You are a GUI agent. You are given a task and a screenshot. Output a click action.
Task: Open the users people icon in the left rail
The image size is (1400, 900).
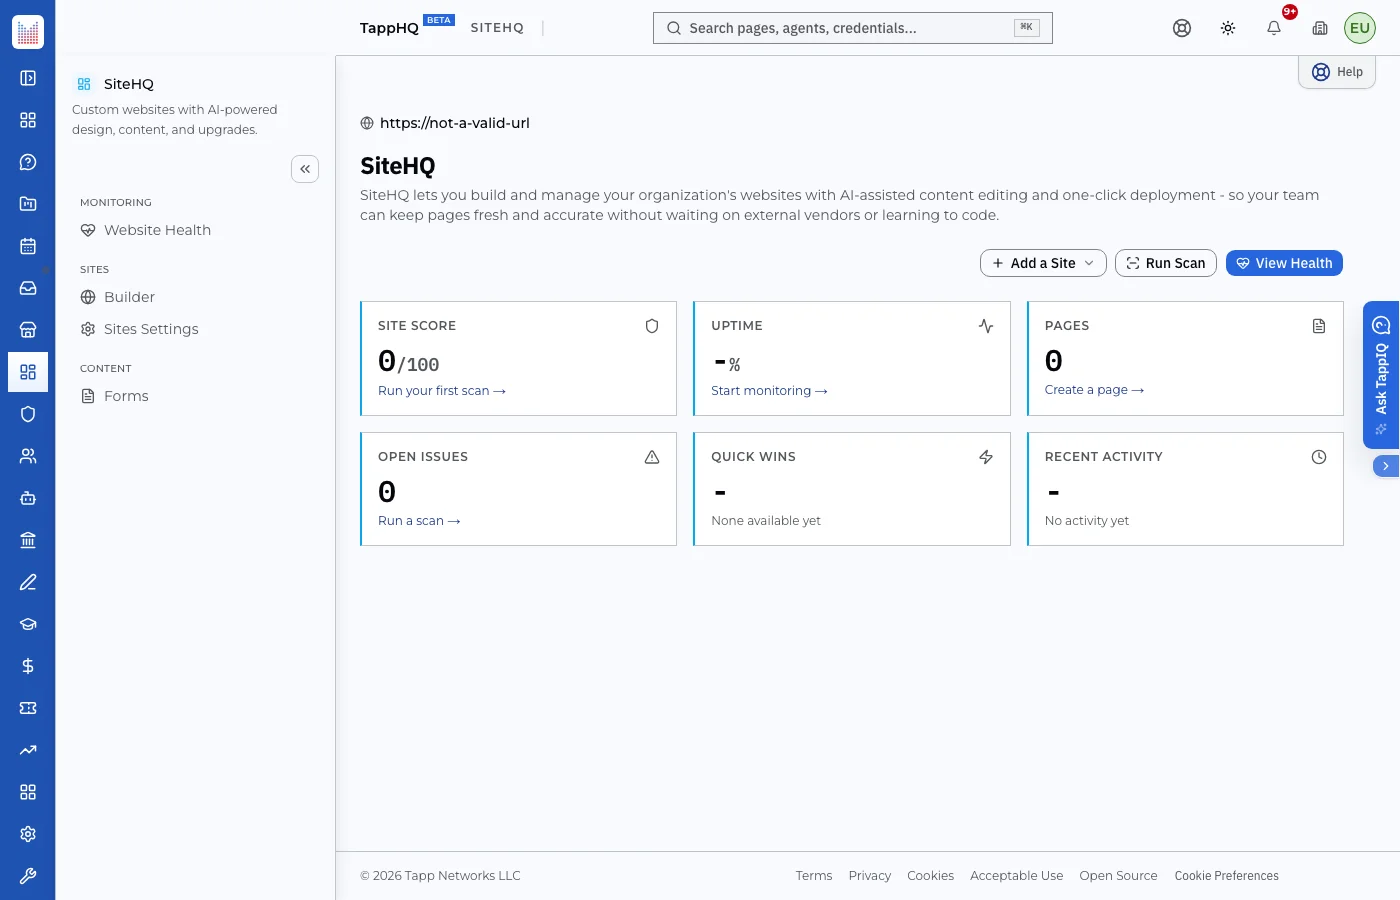point(28,456)
